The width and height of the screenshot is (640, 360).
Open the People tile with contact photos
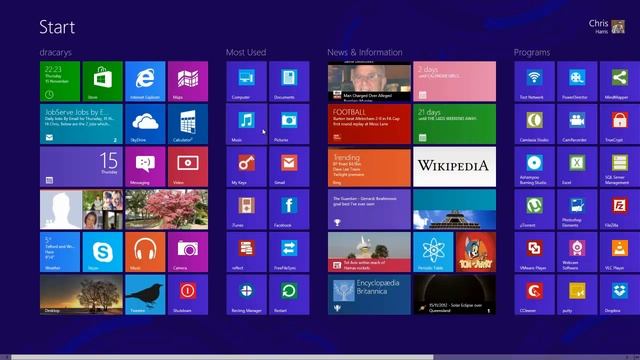pyautogui.click(x=81, y=209)
